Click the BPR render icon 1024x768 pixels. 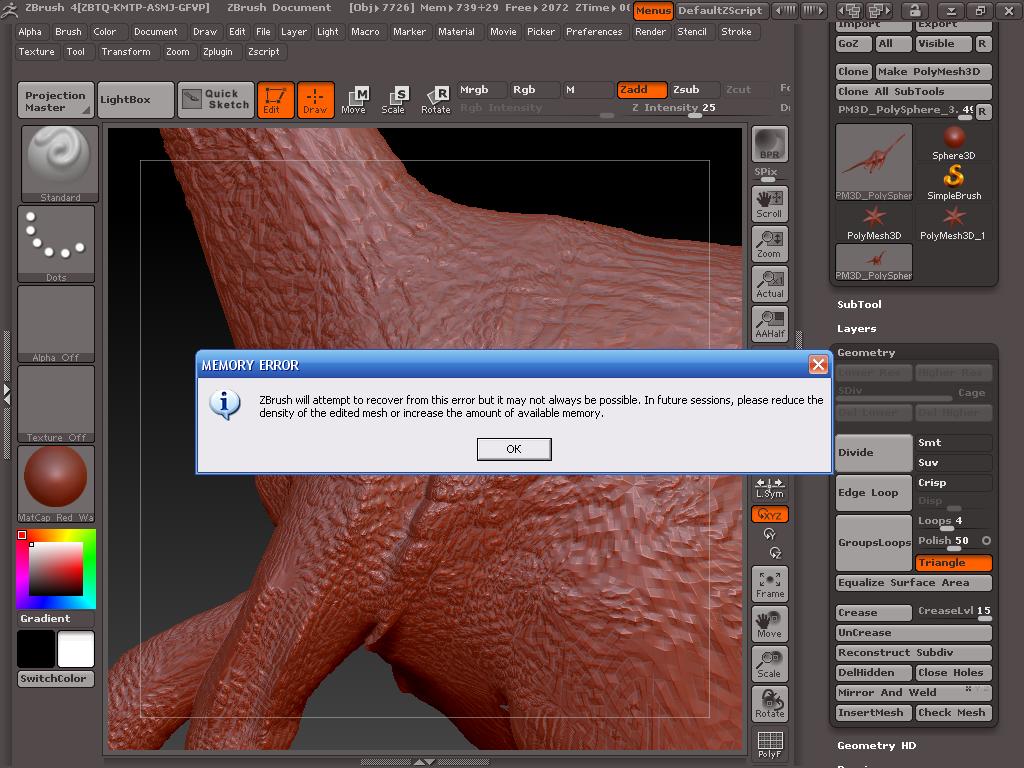point(770,144)
